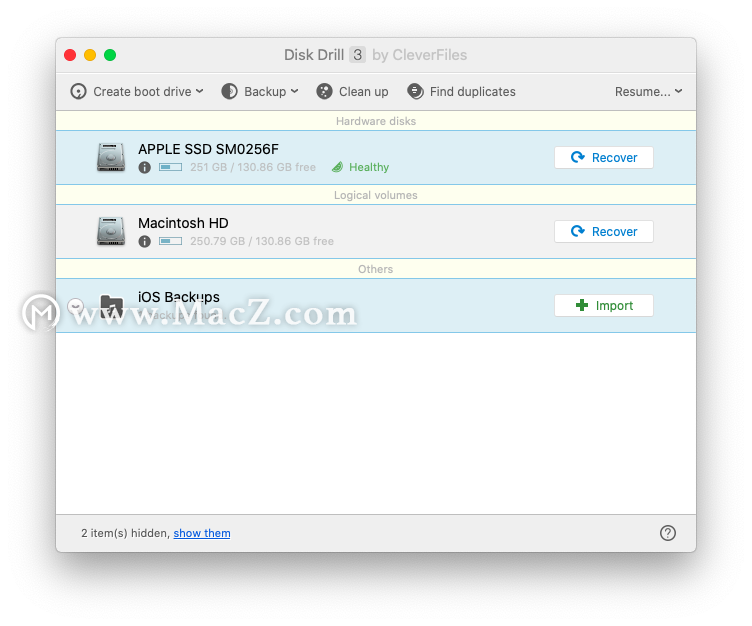Screen dimensions: 752x626
Task: Recover the Macintosh HD volume
Action: pos(604,231)
